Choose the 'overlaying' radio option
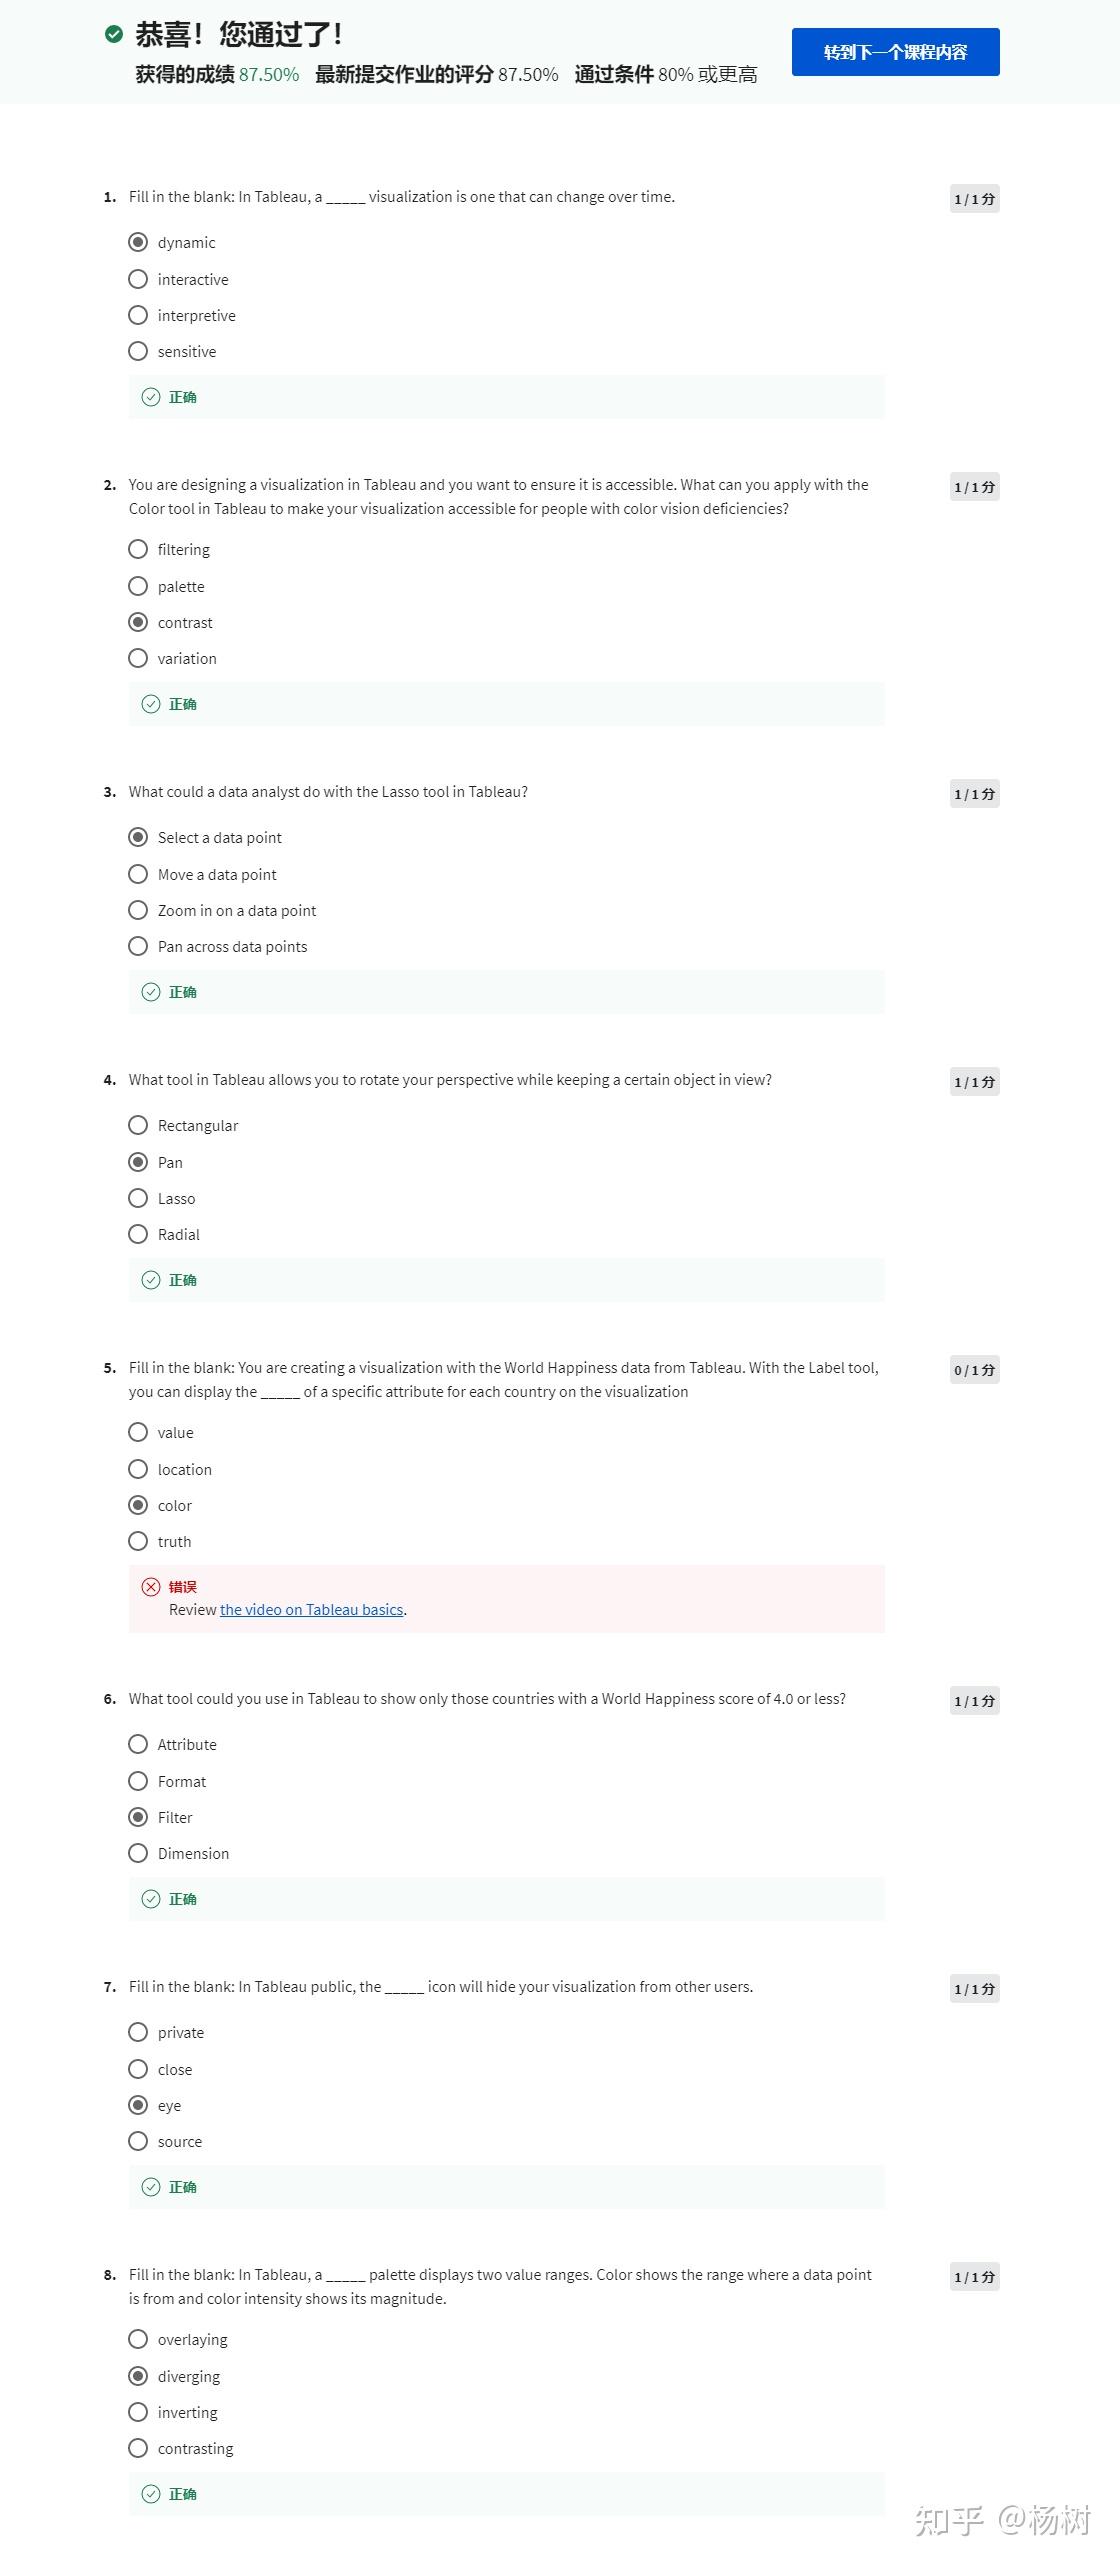This screenshot has height=2567, width=1120. [x=138, y=2339]
